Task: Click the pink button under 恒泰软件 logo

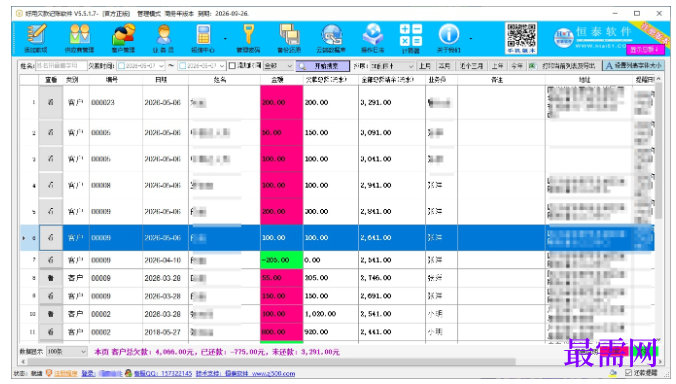Action: point(644,50)
